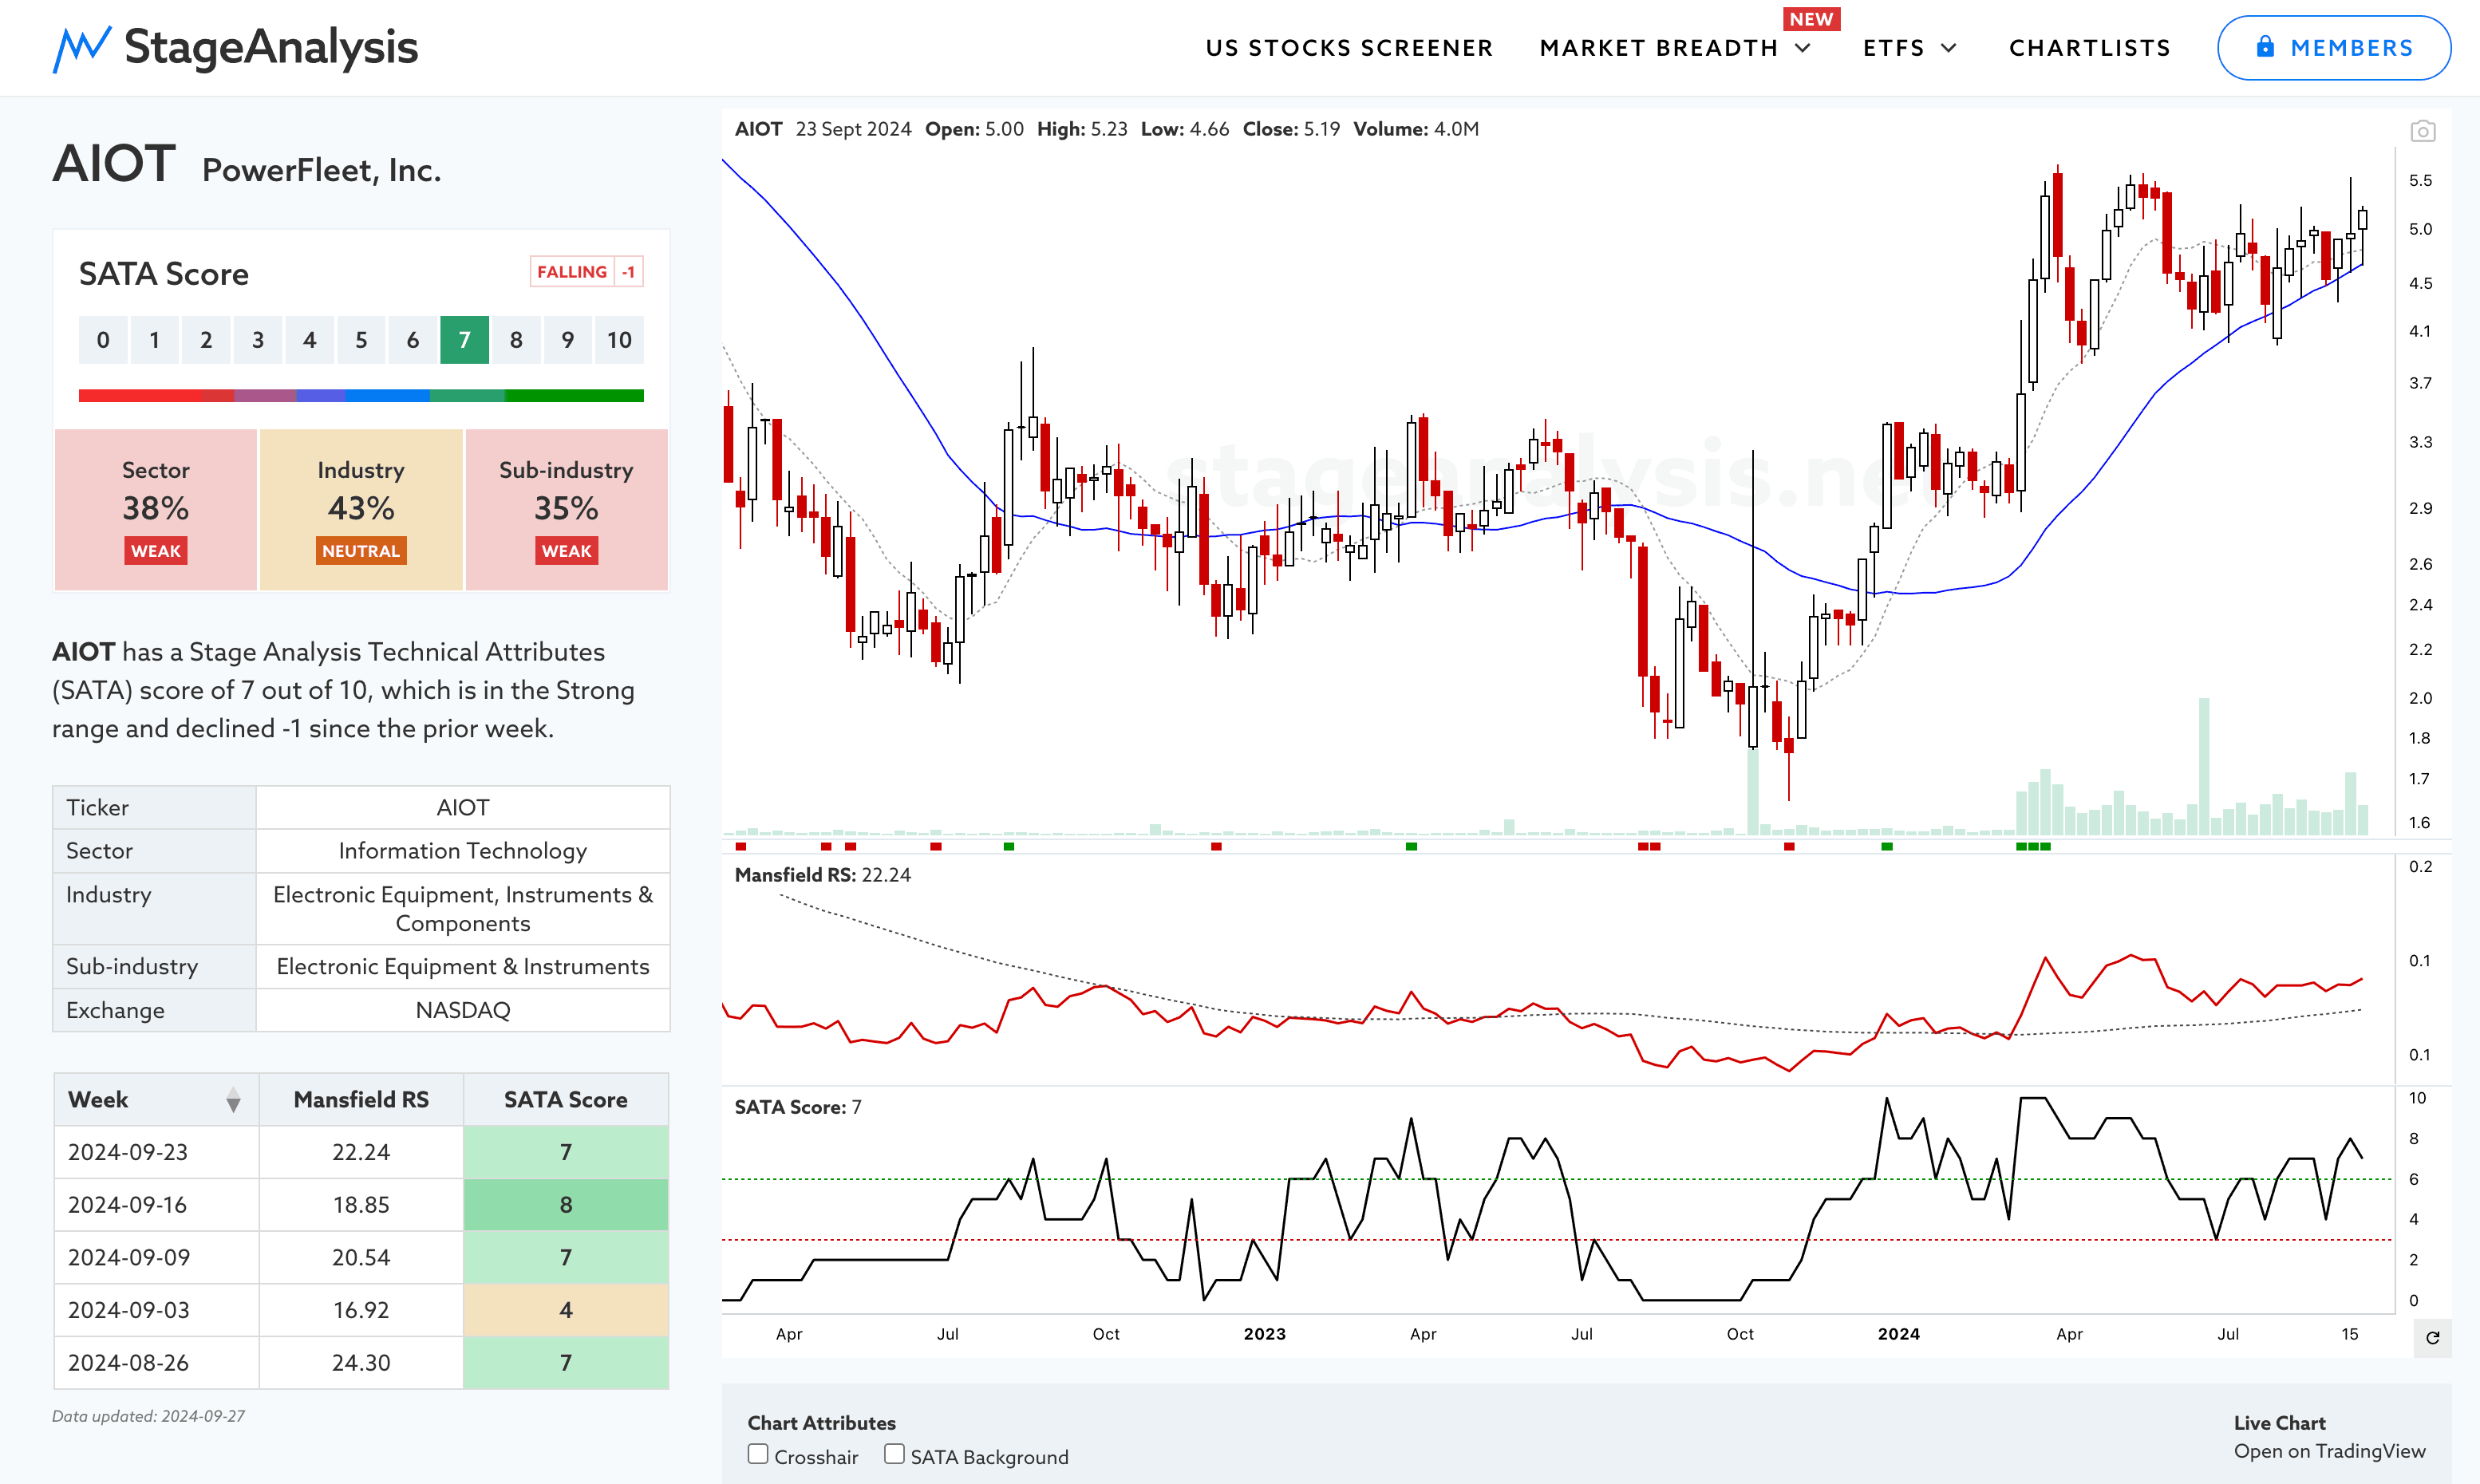
Task: Select the 2024-09-03 week row
Action: 361,1310
